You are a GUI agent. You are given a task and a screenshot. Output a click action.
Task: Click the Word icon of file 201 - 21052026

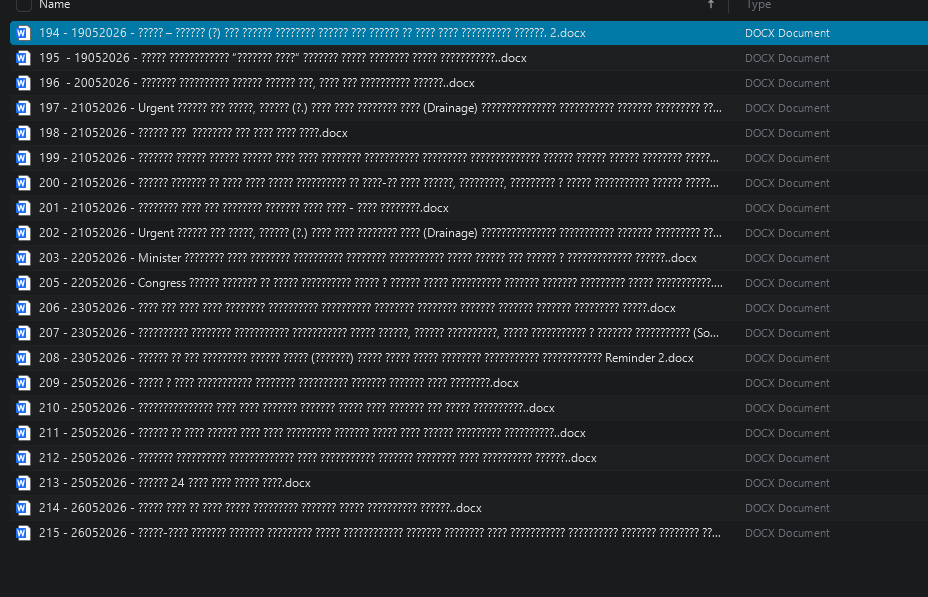(23, 208)
